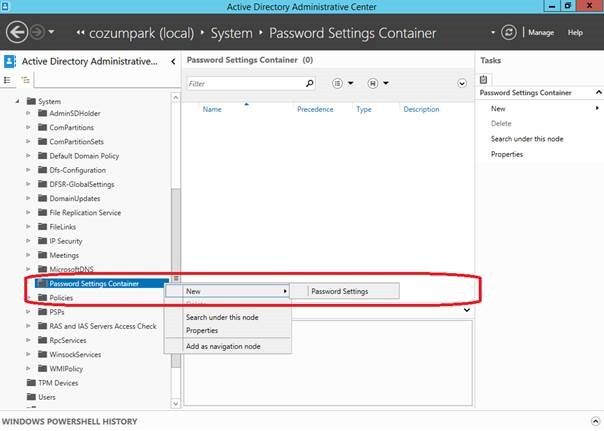
Task: Collapse the preview pane chevron
Action: pyautogui.click(x=467, y=310)
